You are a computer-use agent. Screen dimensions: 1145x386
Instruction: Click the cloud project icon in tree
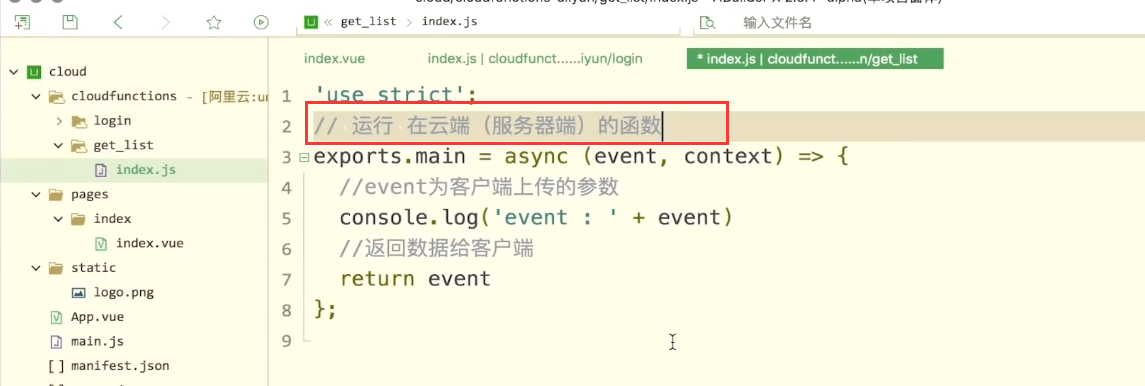34,72
